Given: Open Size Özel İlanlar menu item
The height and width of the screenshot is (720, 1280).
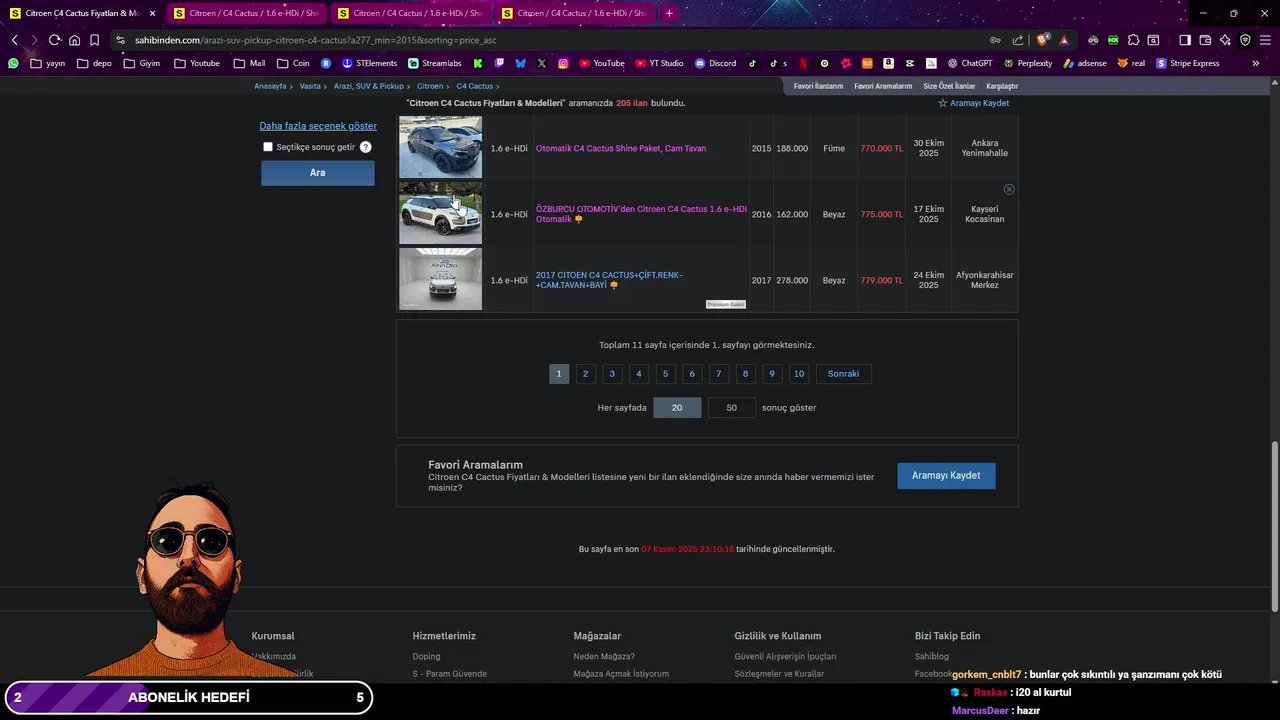Looking at the screenshot, I should [x=949, y=86].
